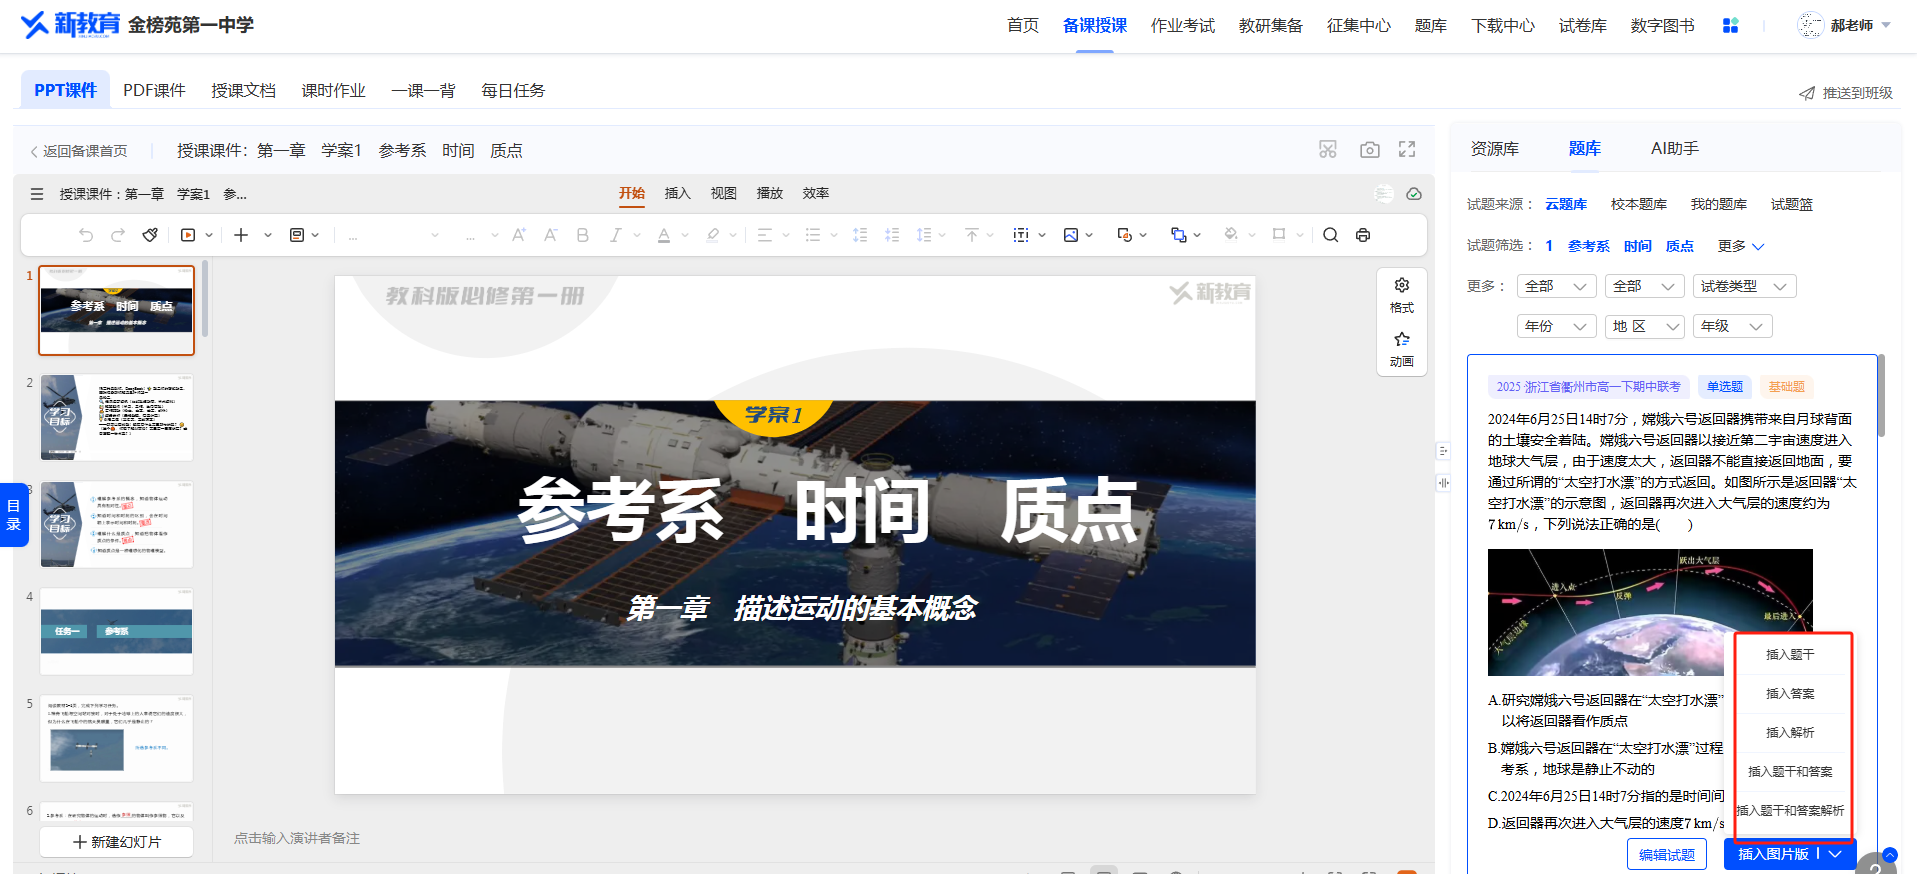This screenshot has width=1917, height=874.
Task: Click the font color A icon
Action: click(664, 235)
